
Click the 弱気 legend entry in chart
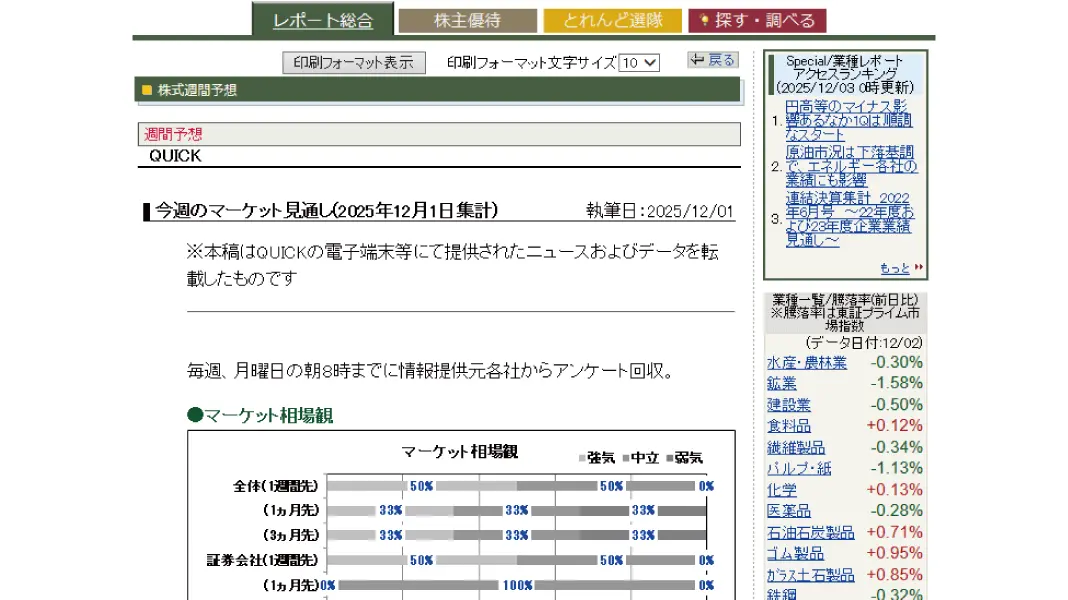coord(685,458)
